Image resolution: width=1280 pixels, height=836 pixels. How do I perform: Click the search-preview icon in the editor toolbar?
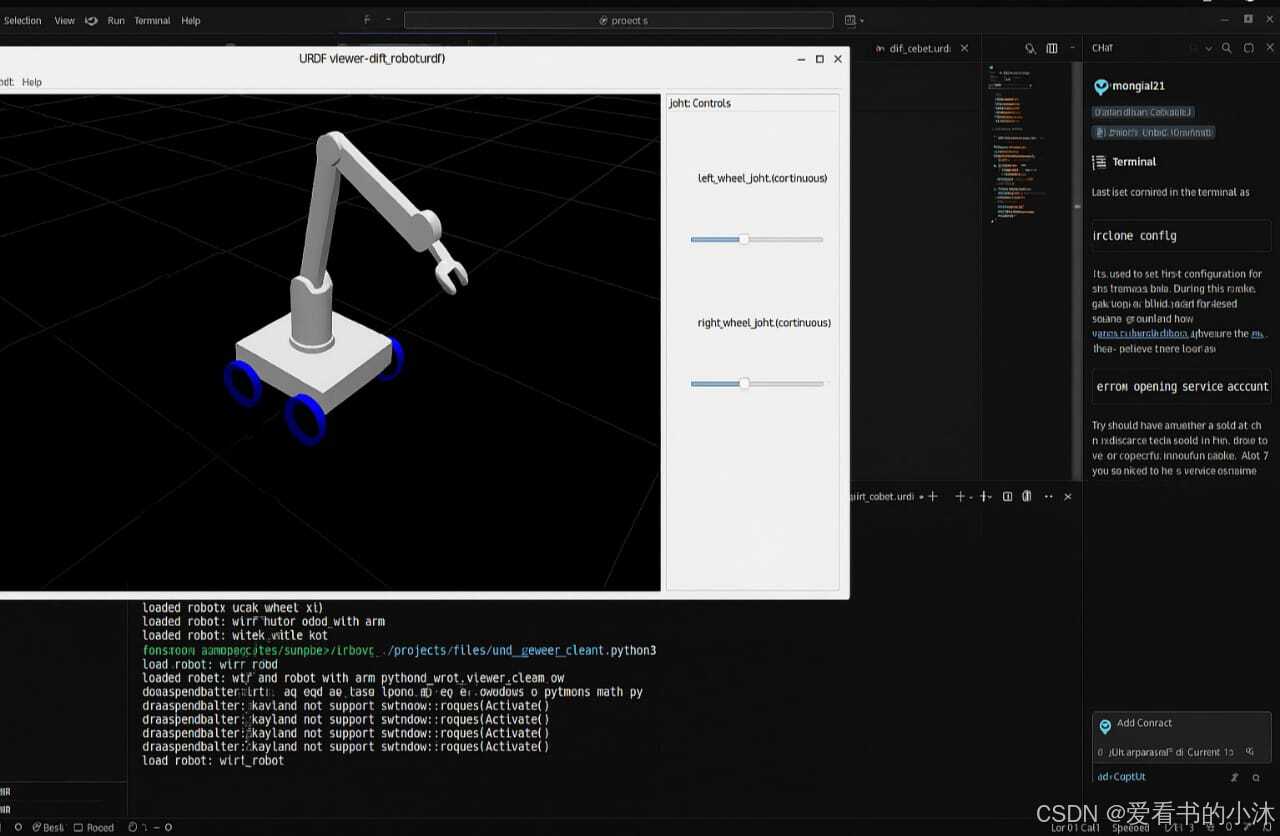tap(1031, 48)
